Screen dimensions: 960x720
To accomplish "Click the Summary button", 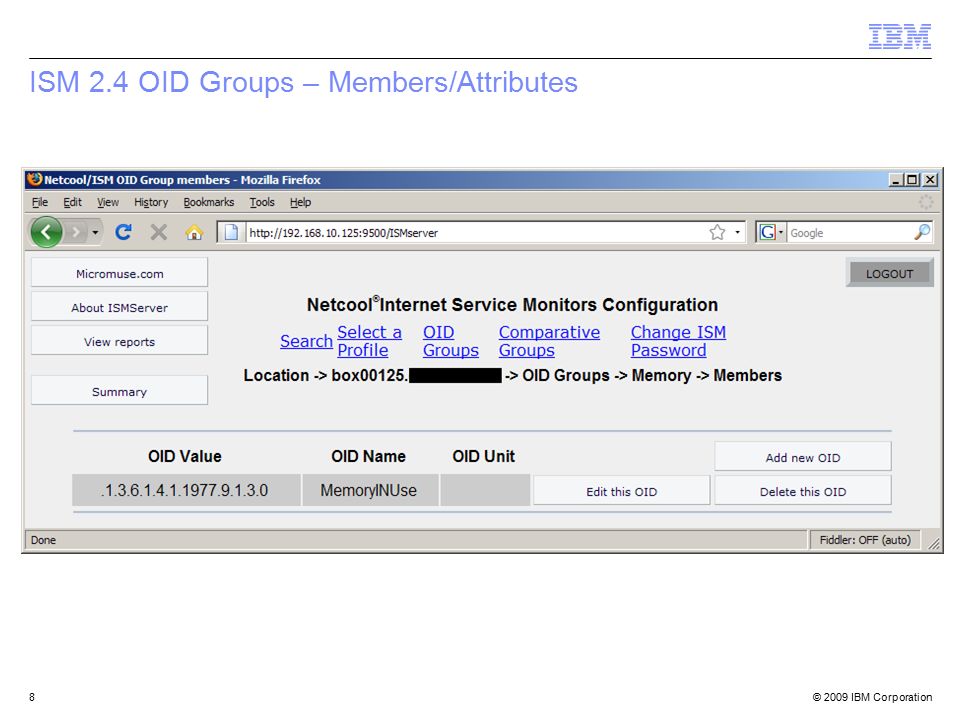I will [119, 391].
